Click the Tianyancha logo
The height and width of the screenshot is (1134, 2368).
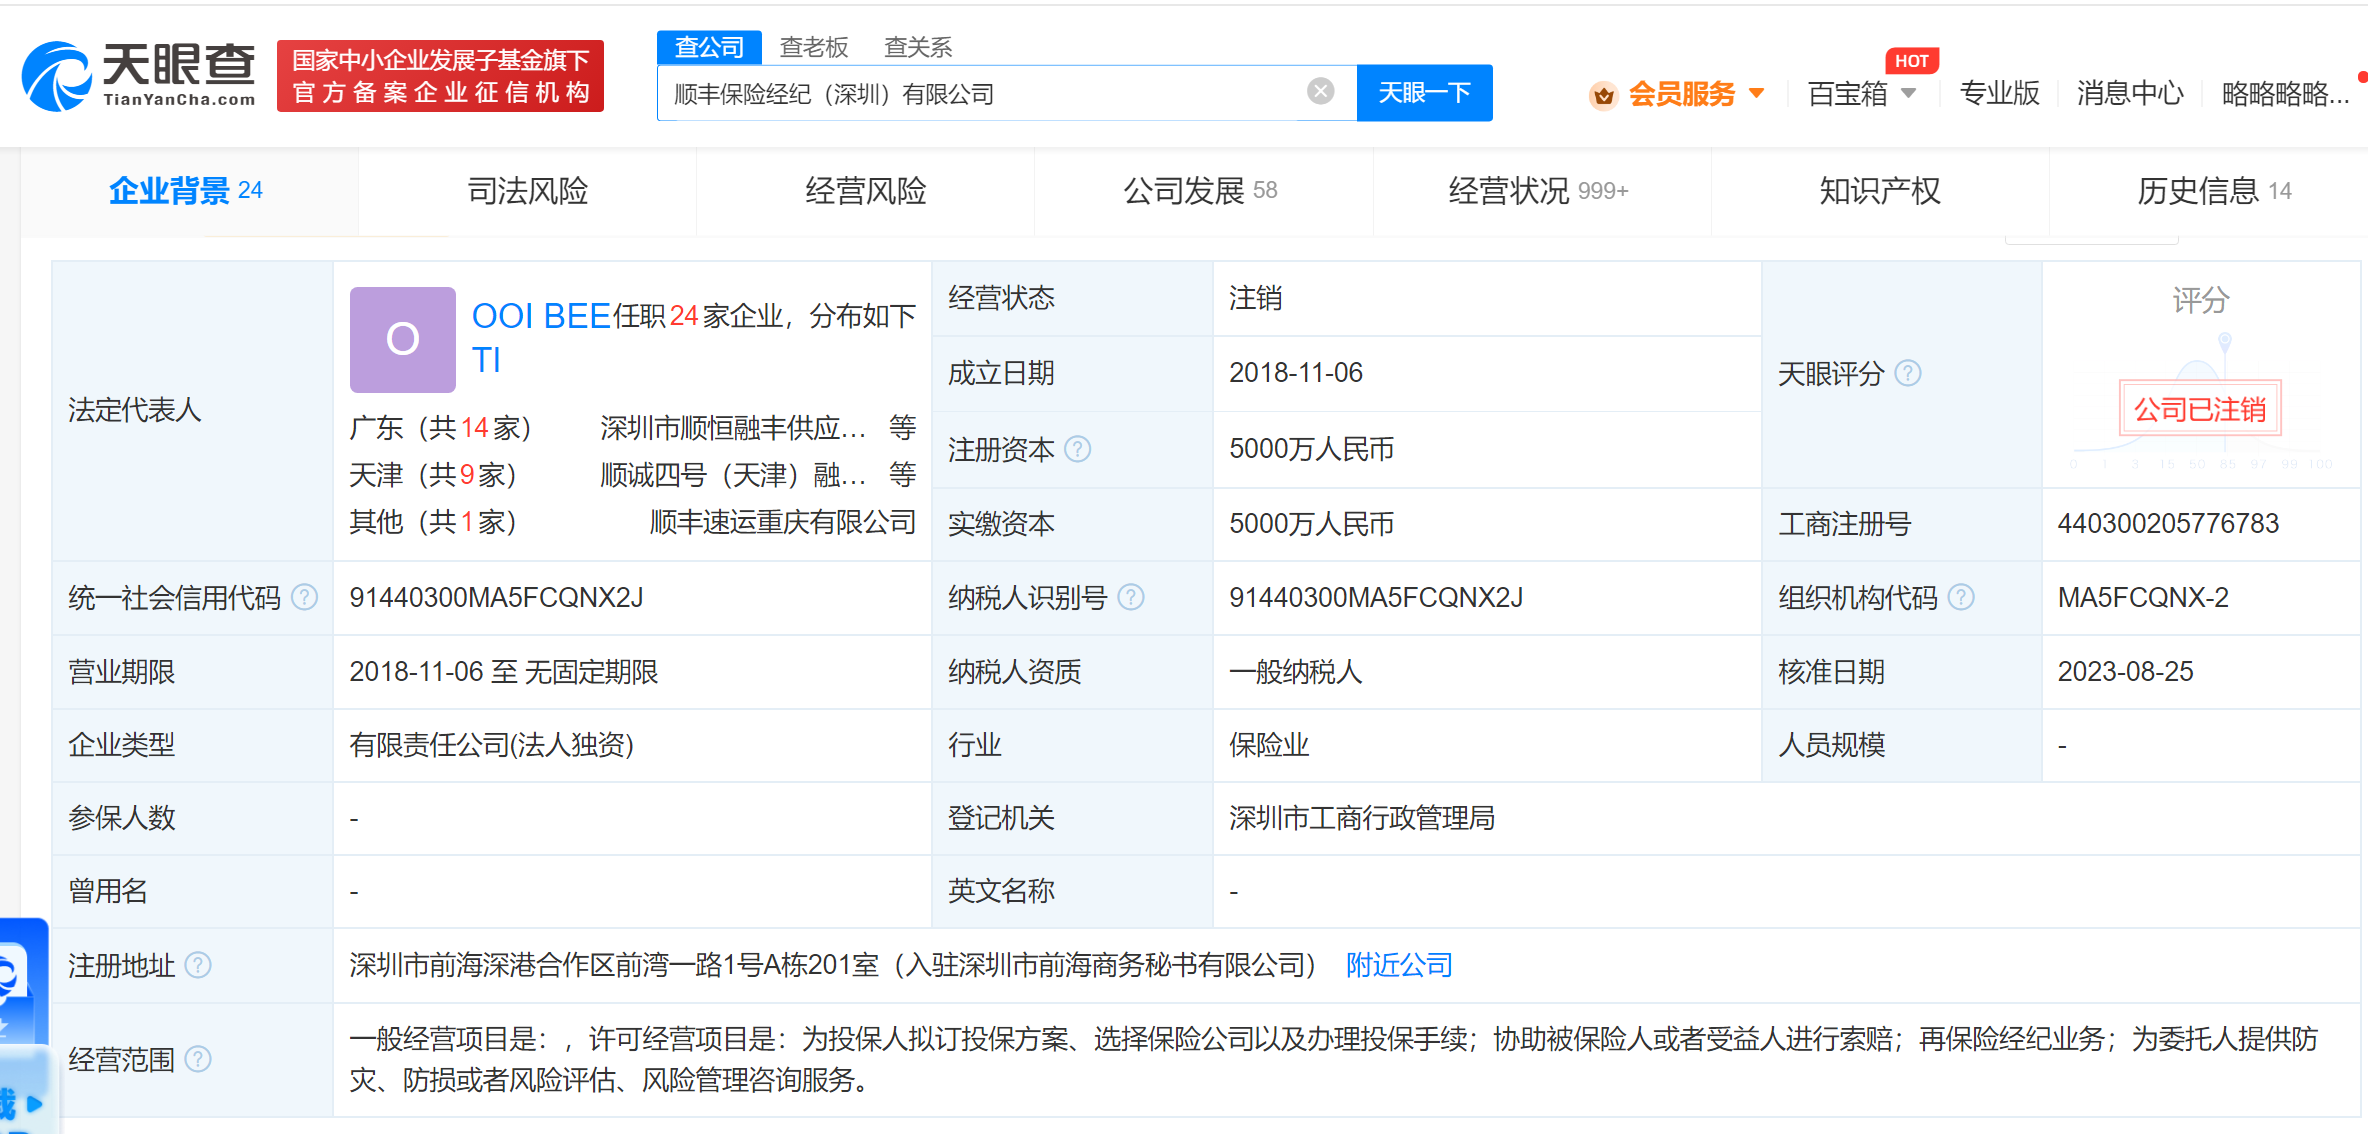click(139, 75)
